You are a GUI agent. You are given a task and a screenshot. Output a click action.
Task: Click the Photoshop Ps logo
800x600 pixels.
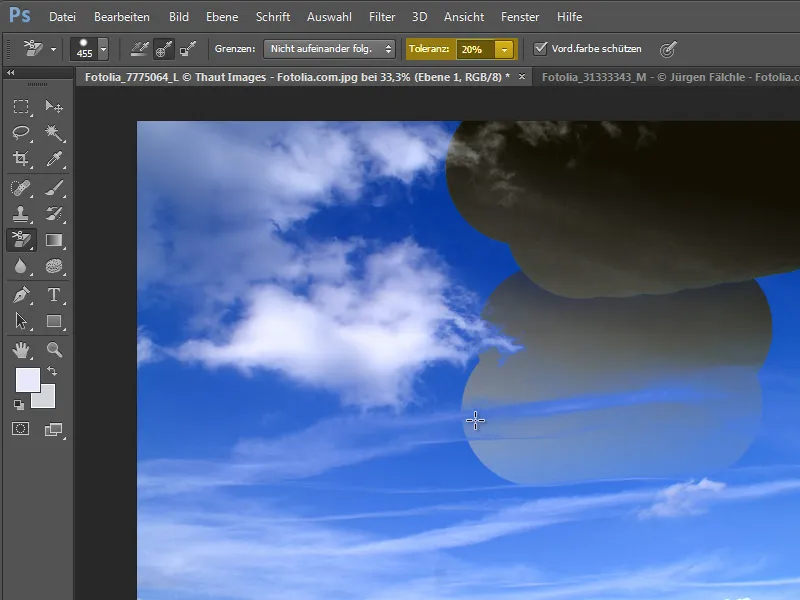click(x=20, y=15)
